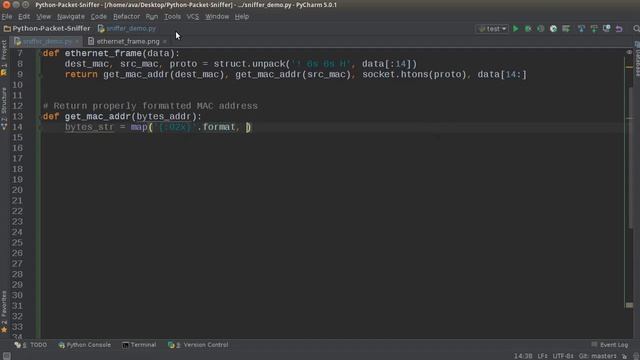
Task: Open the test run configuration dropdown
Action: pyautogui.click(x=493, y=29)
